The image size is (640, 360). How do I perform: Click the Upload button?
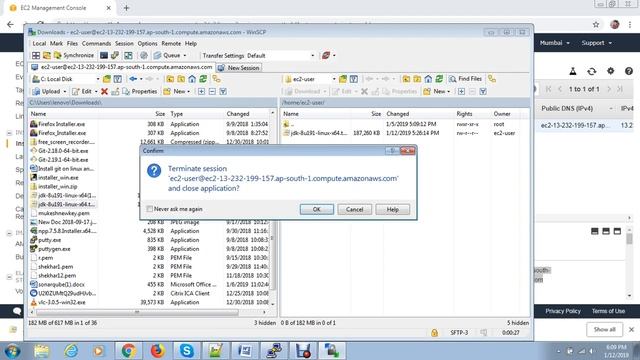(x=47, y=91)
